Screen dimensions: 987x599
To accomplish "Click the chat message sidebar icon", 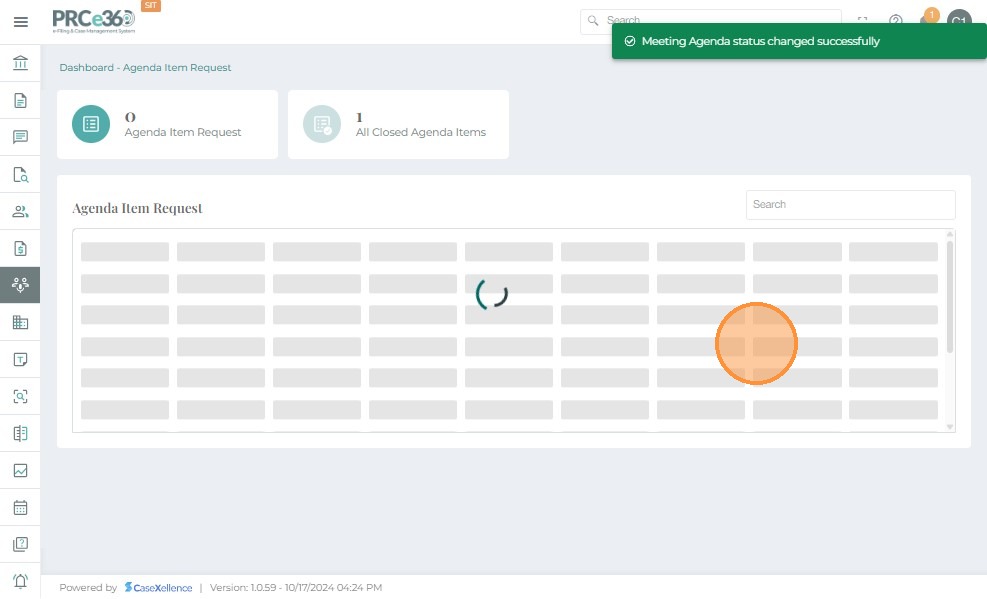I will [20, 137].
